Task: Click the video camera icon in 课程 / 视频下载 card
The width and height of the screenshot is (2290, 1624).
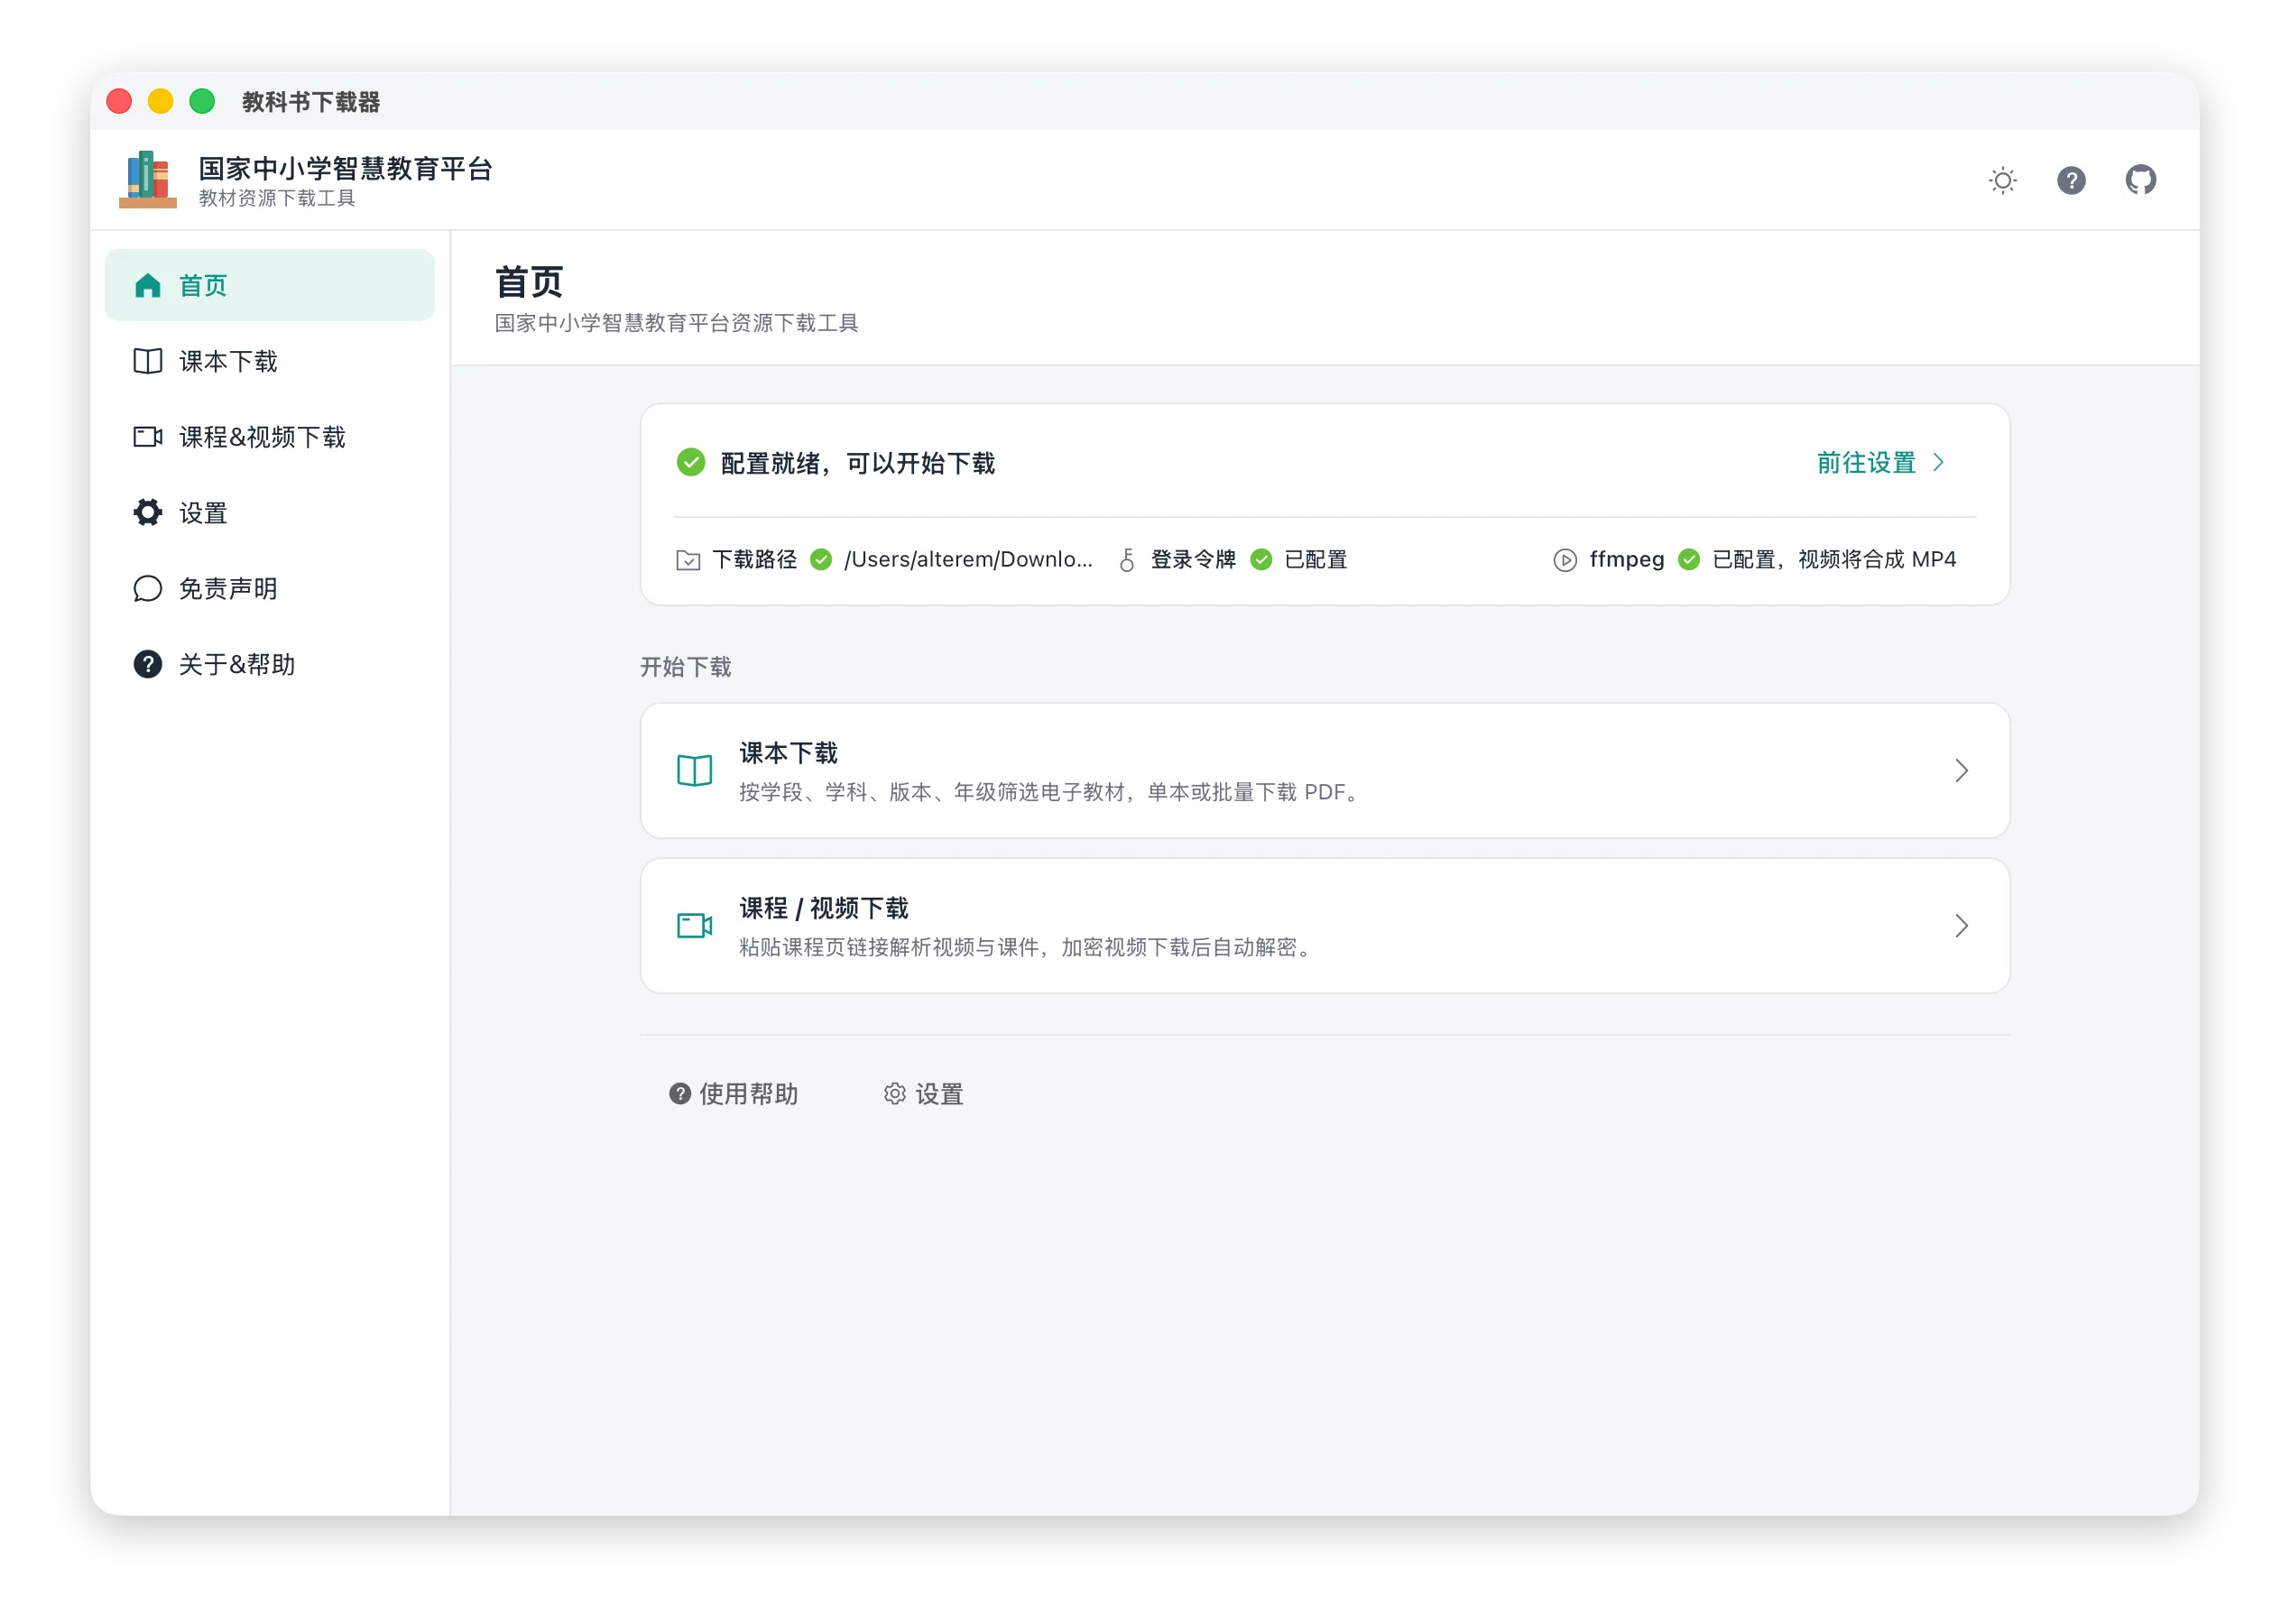Action: coord(695,926)
